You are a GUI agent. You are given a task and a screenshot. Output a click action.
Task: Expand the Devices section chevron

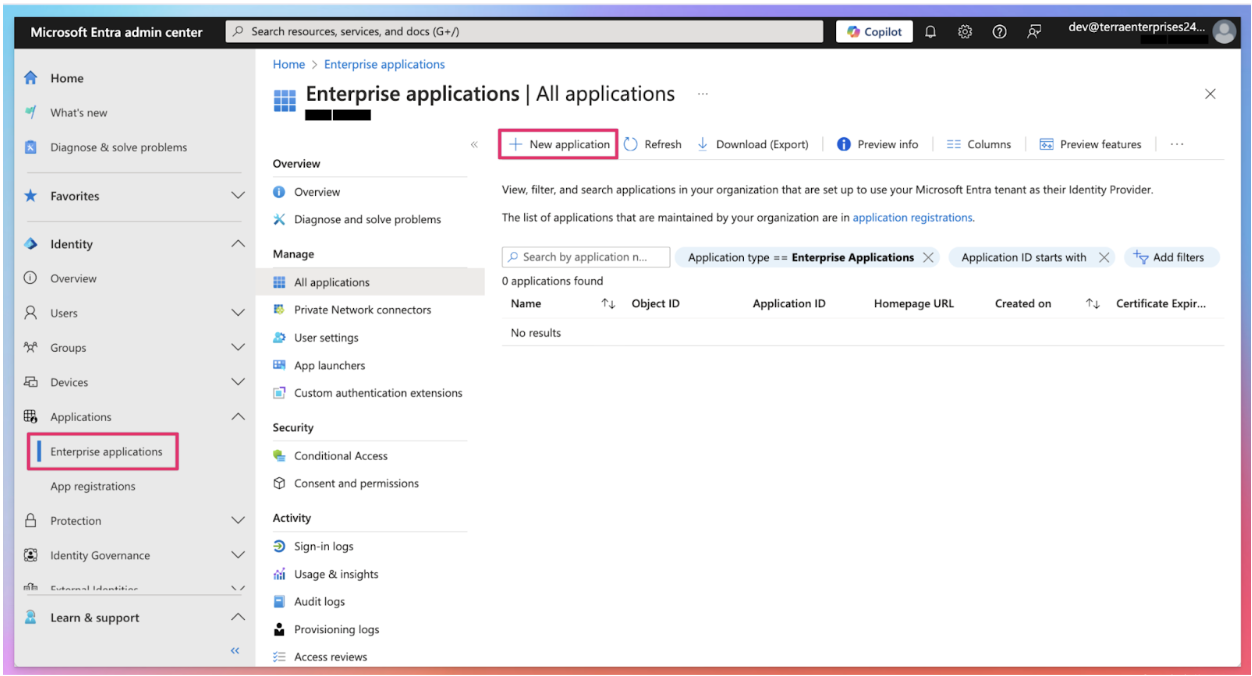[x=238, y=382]
